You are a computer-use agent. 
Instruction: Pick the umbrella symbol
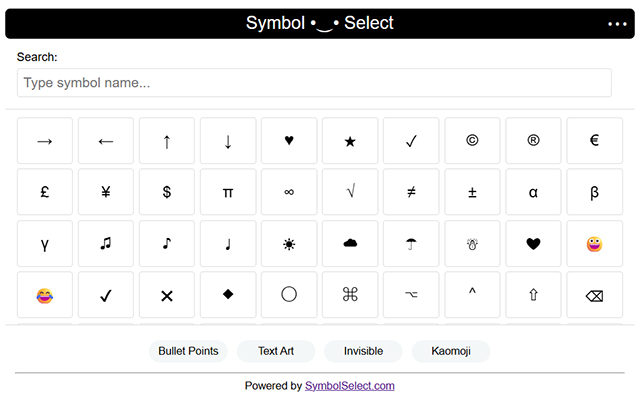(x=411, y=243)
